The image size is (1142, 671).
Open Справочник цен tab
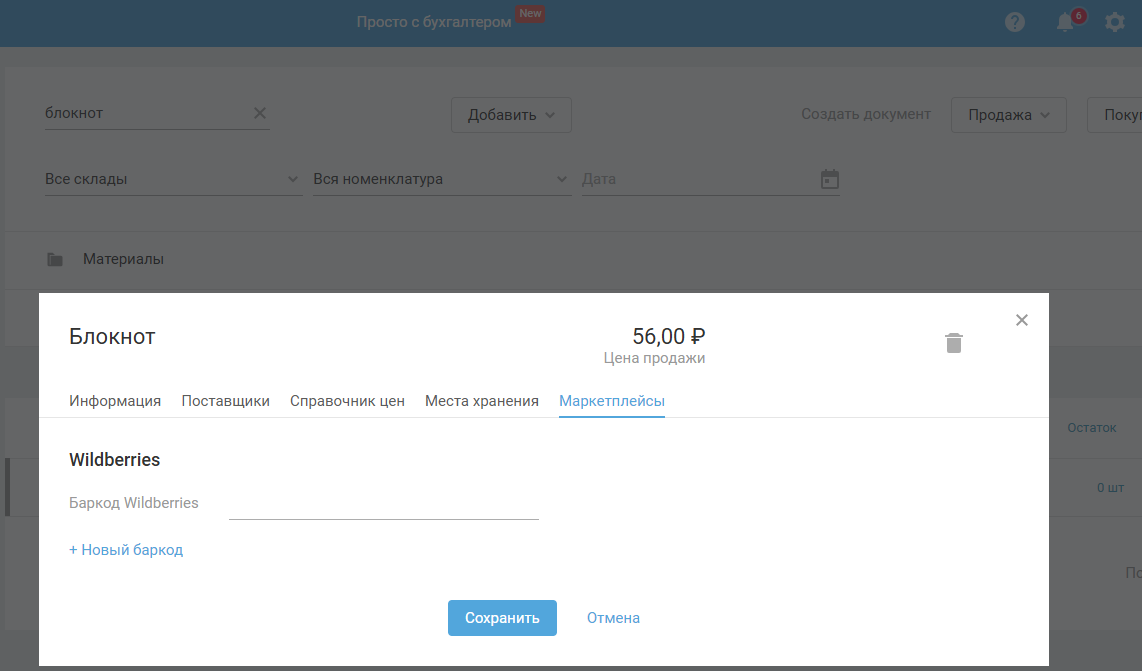point(347,401)
